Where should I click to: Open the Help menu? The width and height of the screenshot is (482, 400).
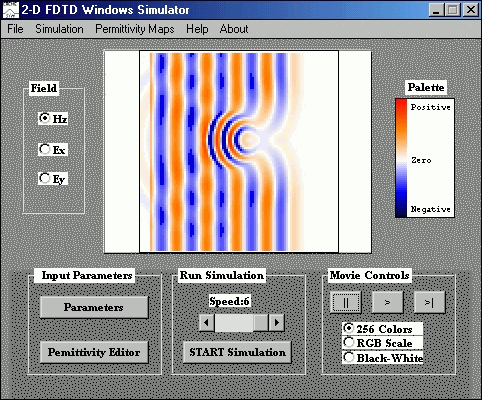(197, 29)
